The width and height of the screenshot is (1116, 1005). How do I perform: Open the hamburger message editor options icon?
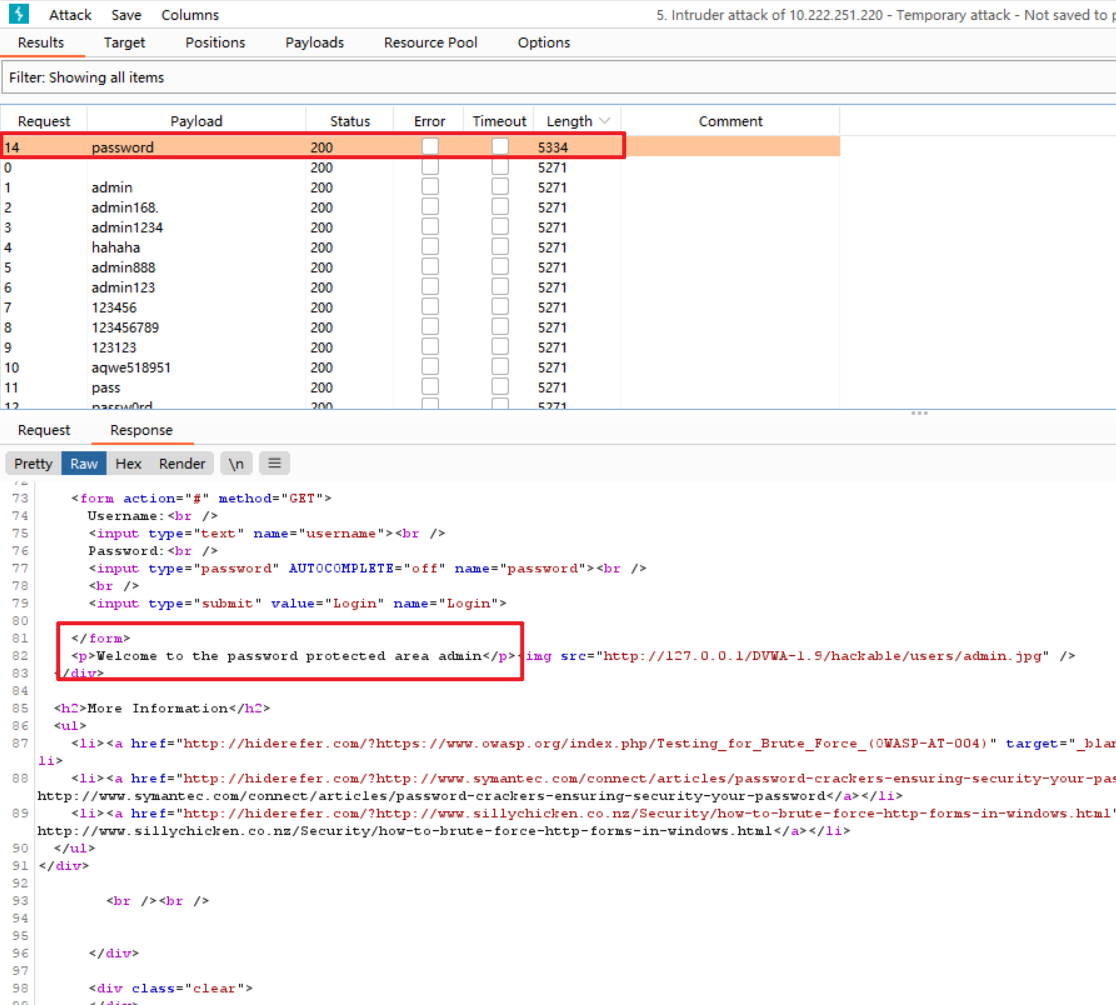tap(275, 463)
